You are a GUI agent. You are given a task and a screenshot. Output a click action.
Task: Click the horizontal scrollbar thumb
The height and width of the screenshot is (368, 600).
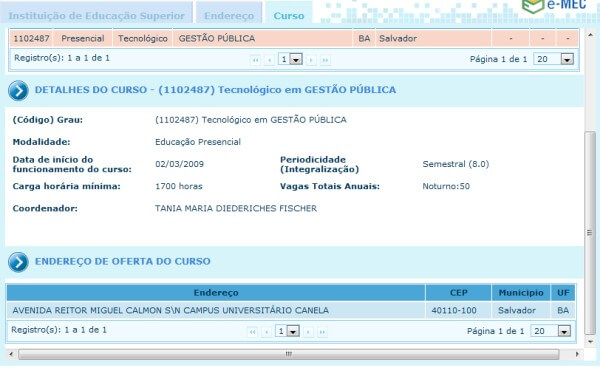tap(289, 354)
